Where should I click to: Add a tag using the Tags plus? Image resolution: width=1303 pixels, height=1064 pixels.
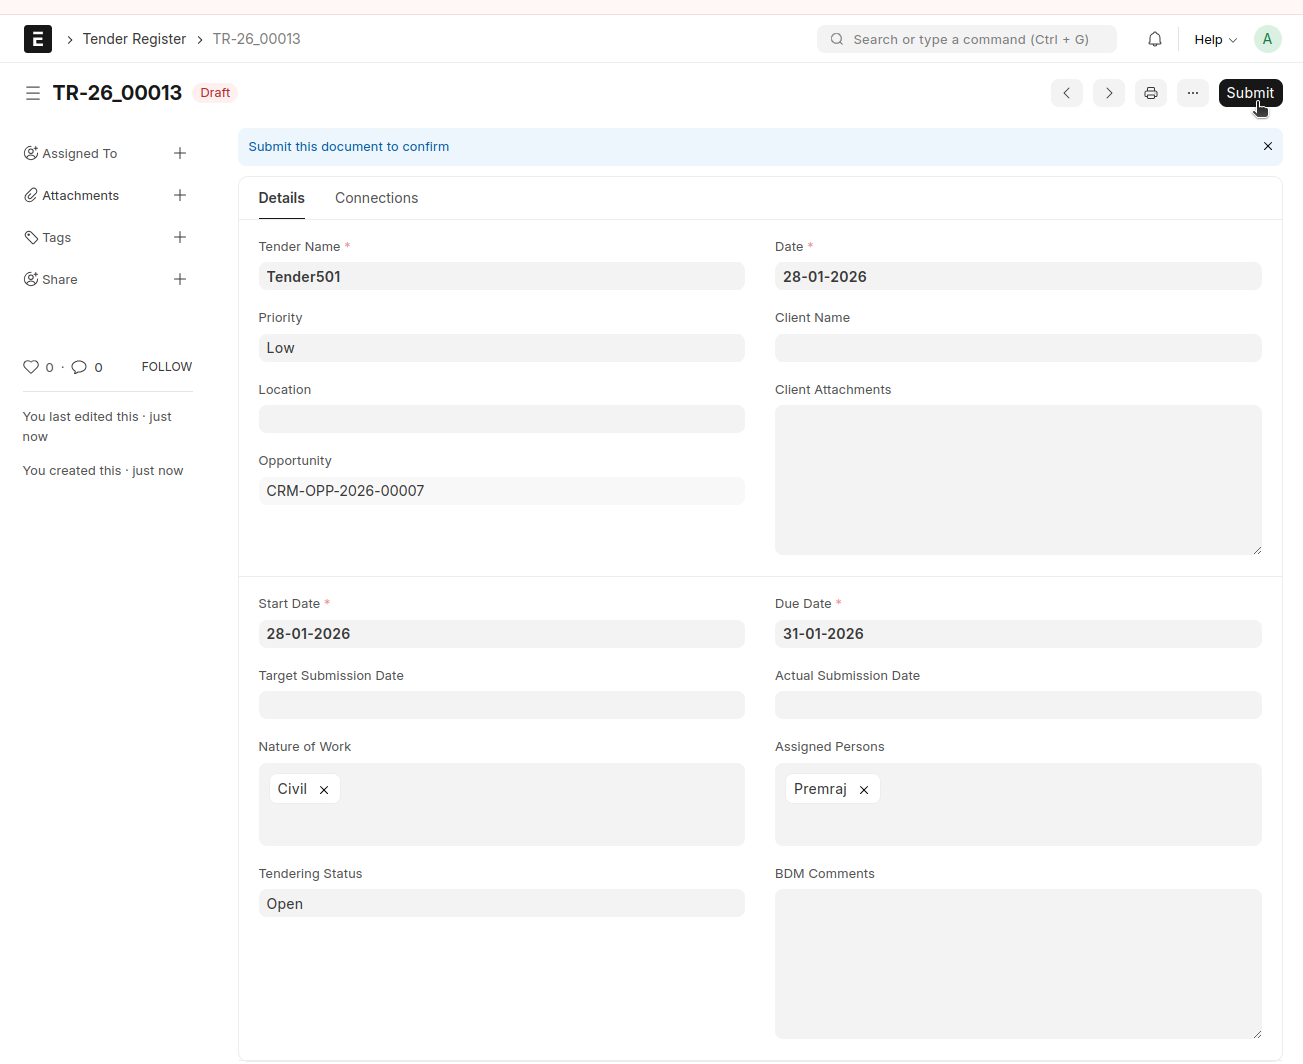180,237
